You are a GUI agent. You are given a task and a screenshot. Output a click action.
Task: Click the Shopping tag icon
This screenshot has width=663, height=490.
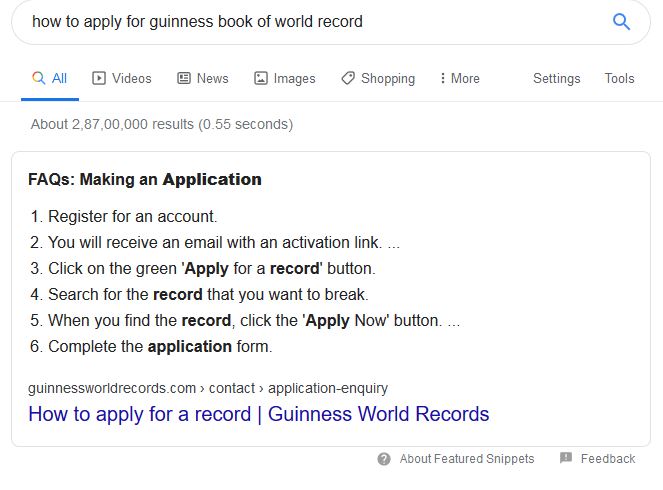348,78
